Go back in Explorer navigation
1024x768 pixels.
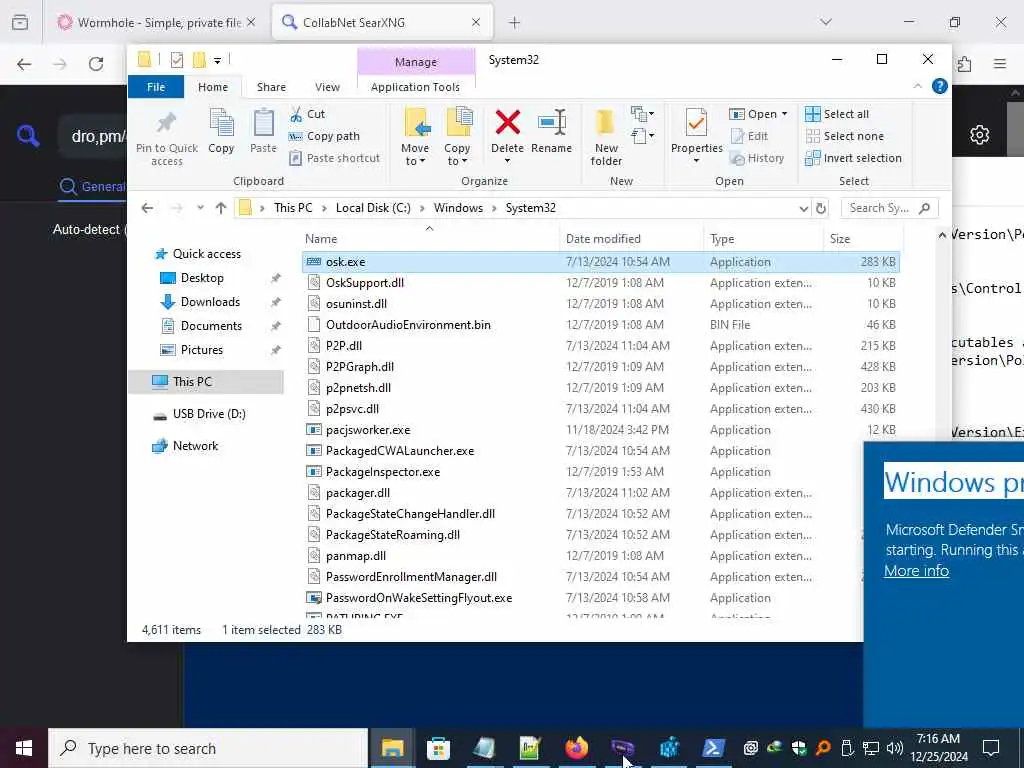pyautogui.click(x=148, y=208)
